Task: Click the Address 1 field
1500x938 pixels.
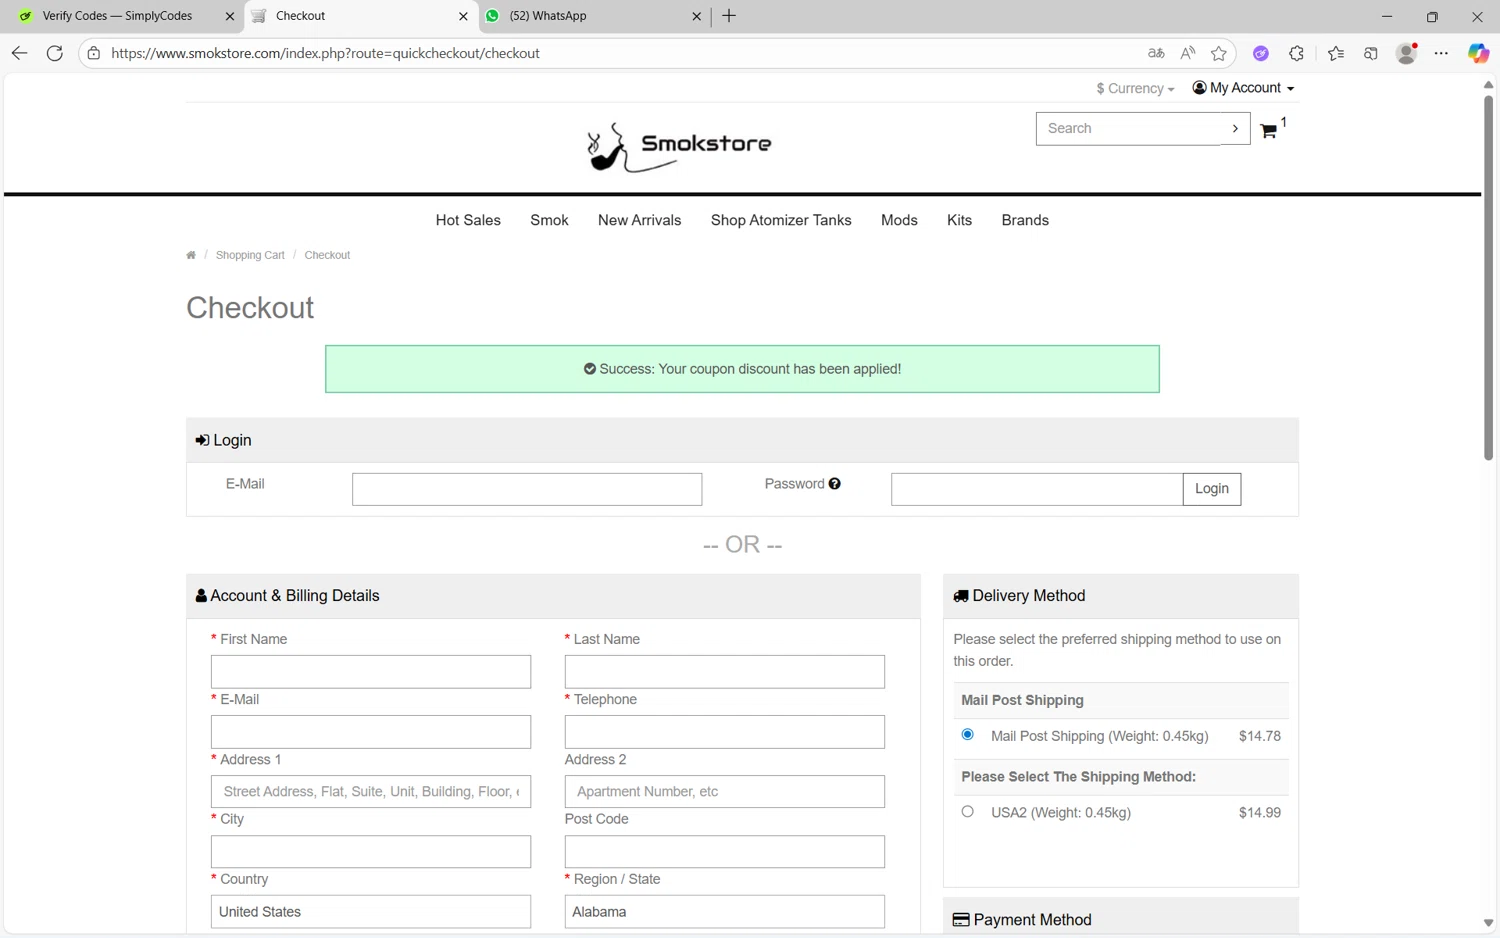Action: (371, 792)
